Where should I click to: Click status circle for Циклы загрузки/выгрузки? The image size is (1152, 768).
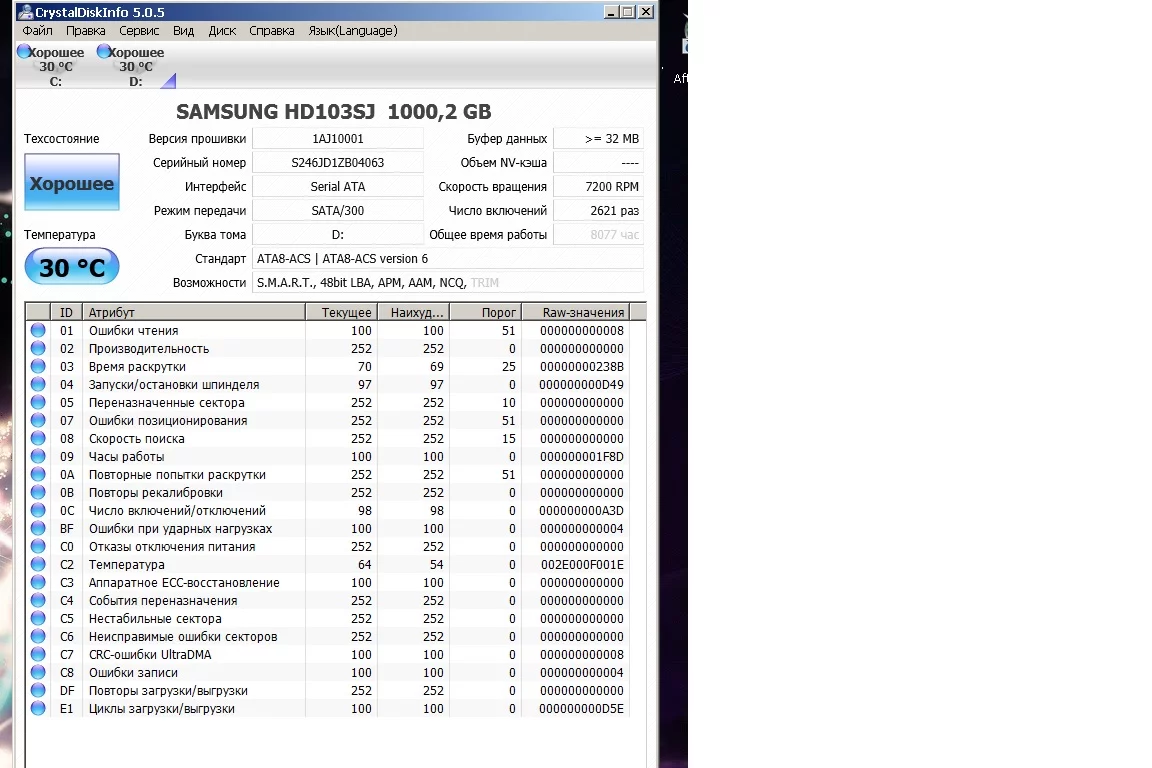point(37,708)
